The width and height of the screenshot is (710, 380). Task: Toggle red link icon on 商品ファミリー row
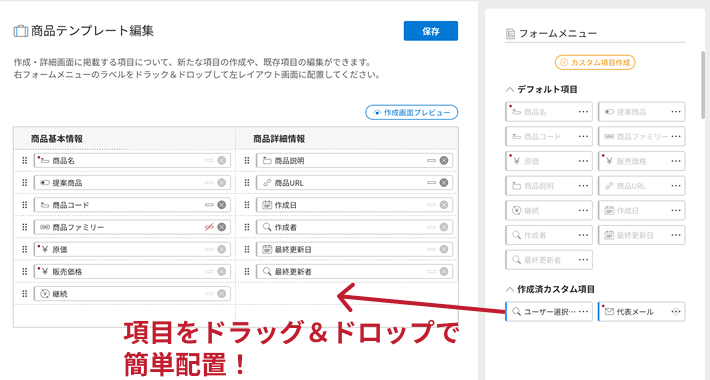[209, 227]
